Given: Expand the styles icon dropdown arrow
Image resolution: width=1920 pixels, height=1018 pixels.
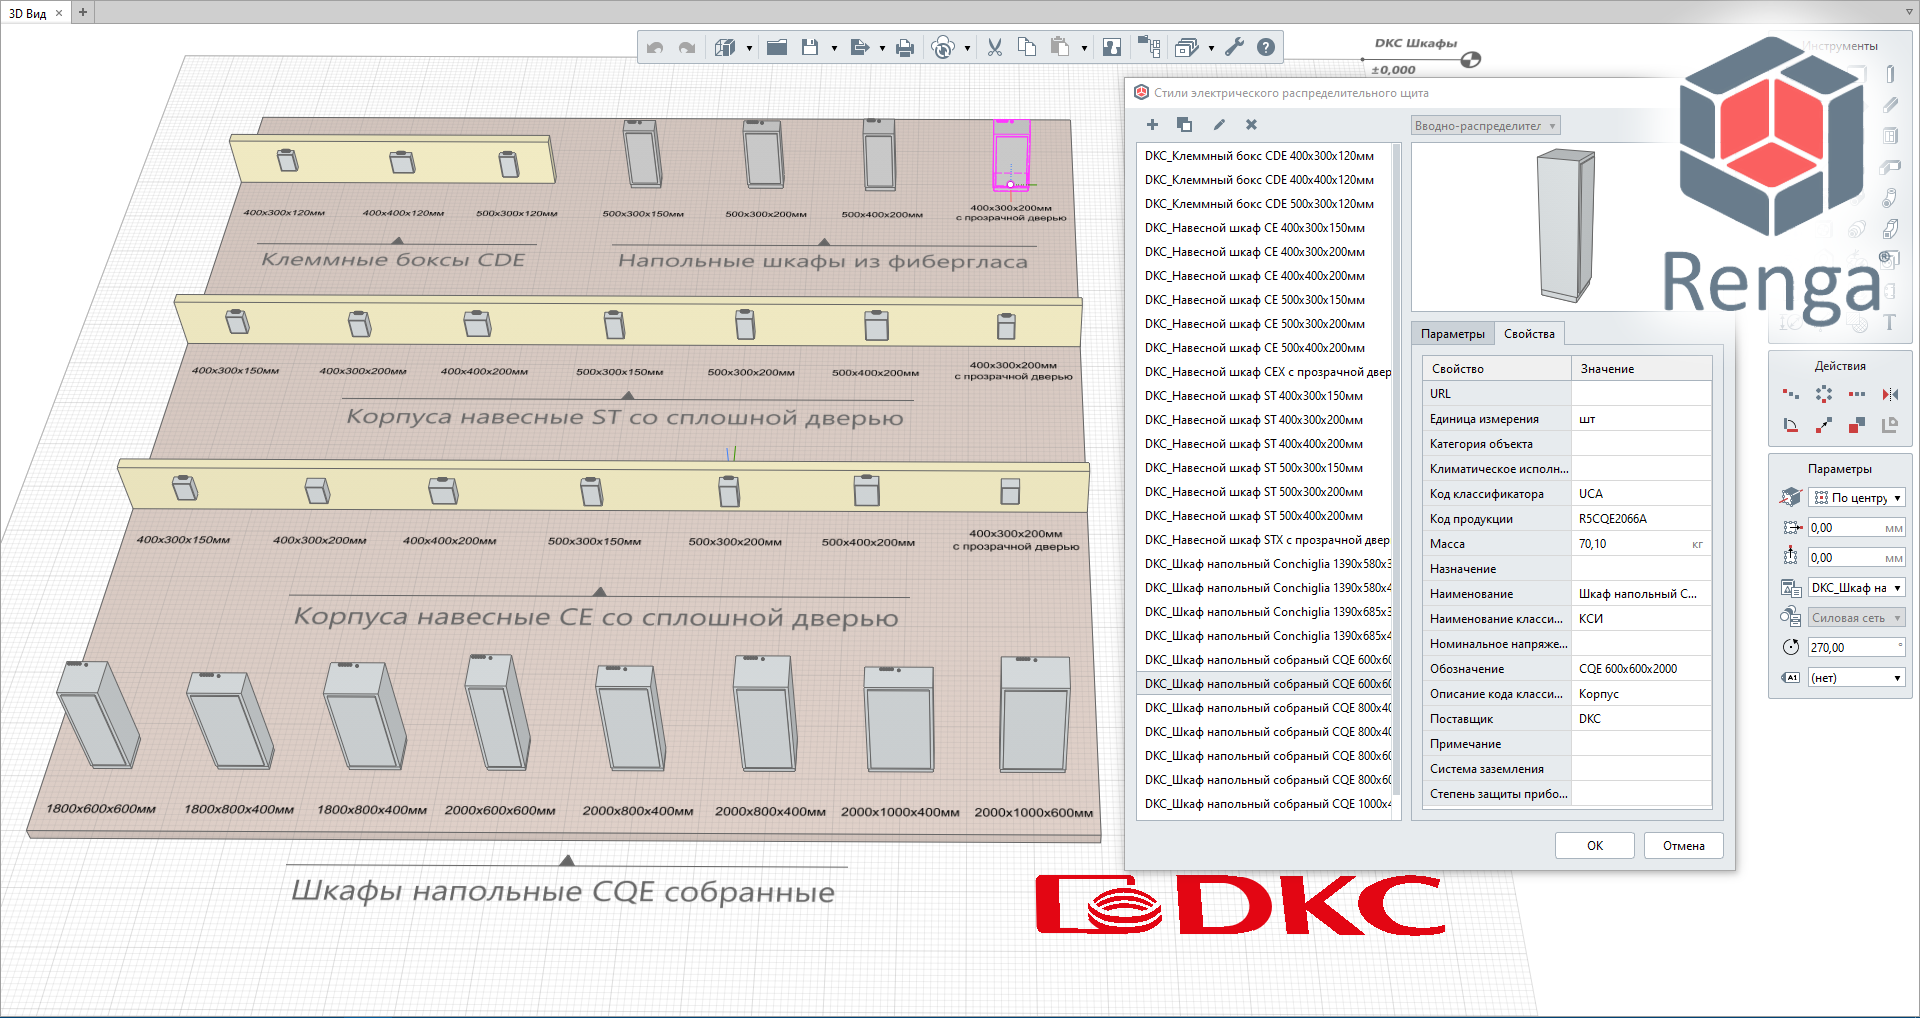Looking at the screenshot, I should [1211, 48].
